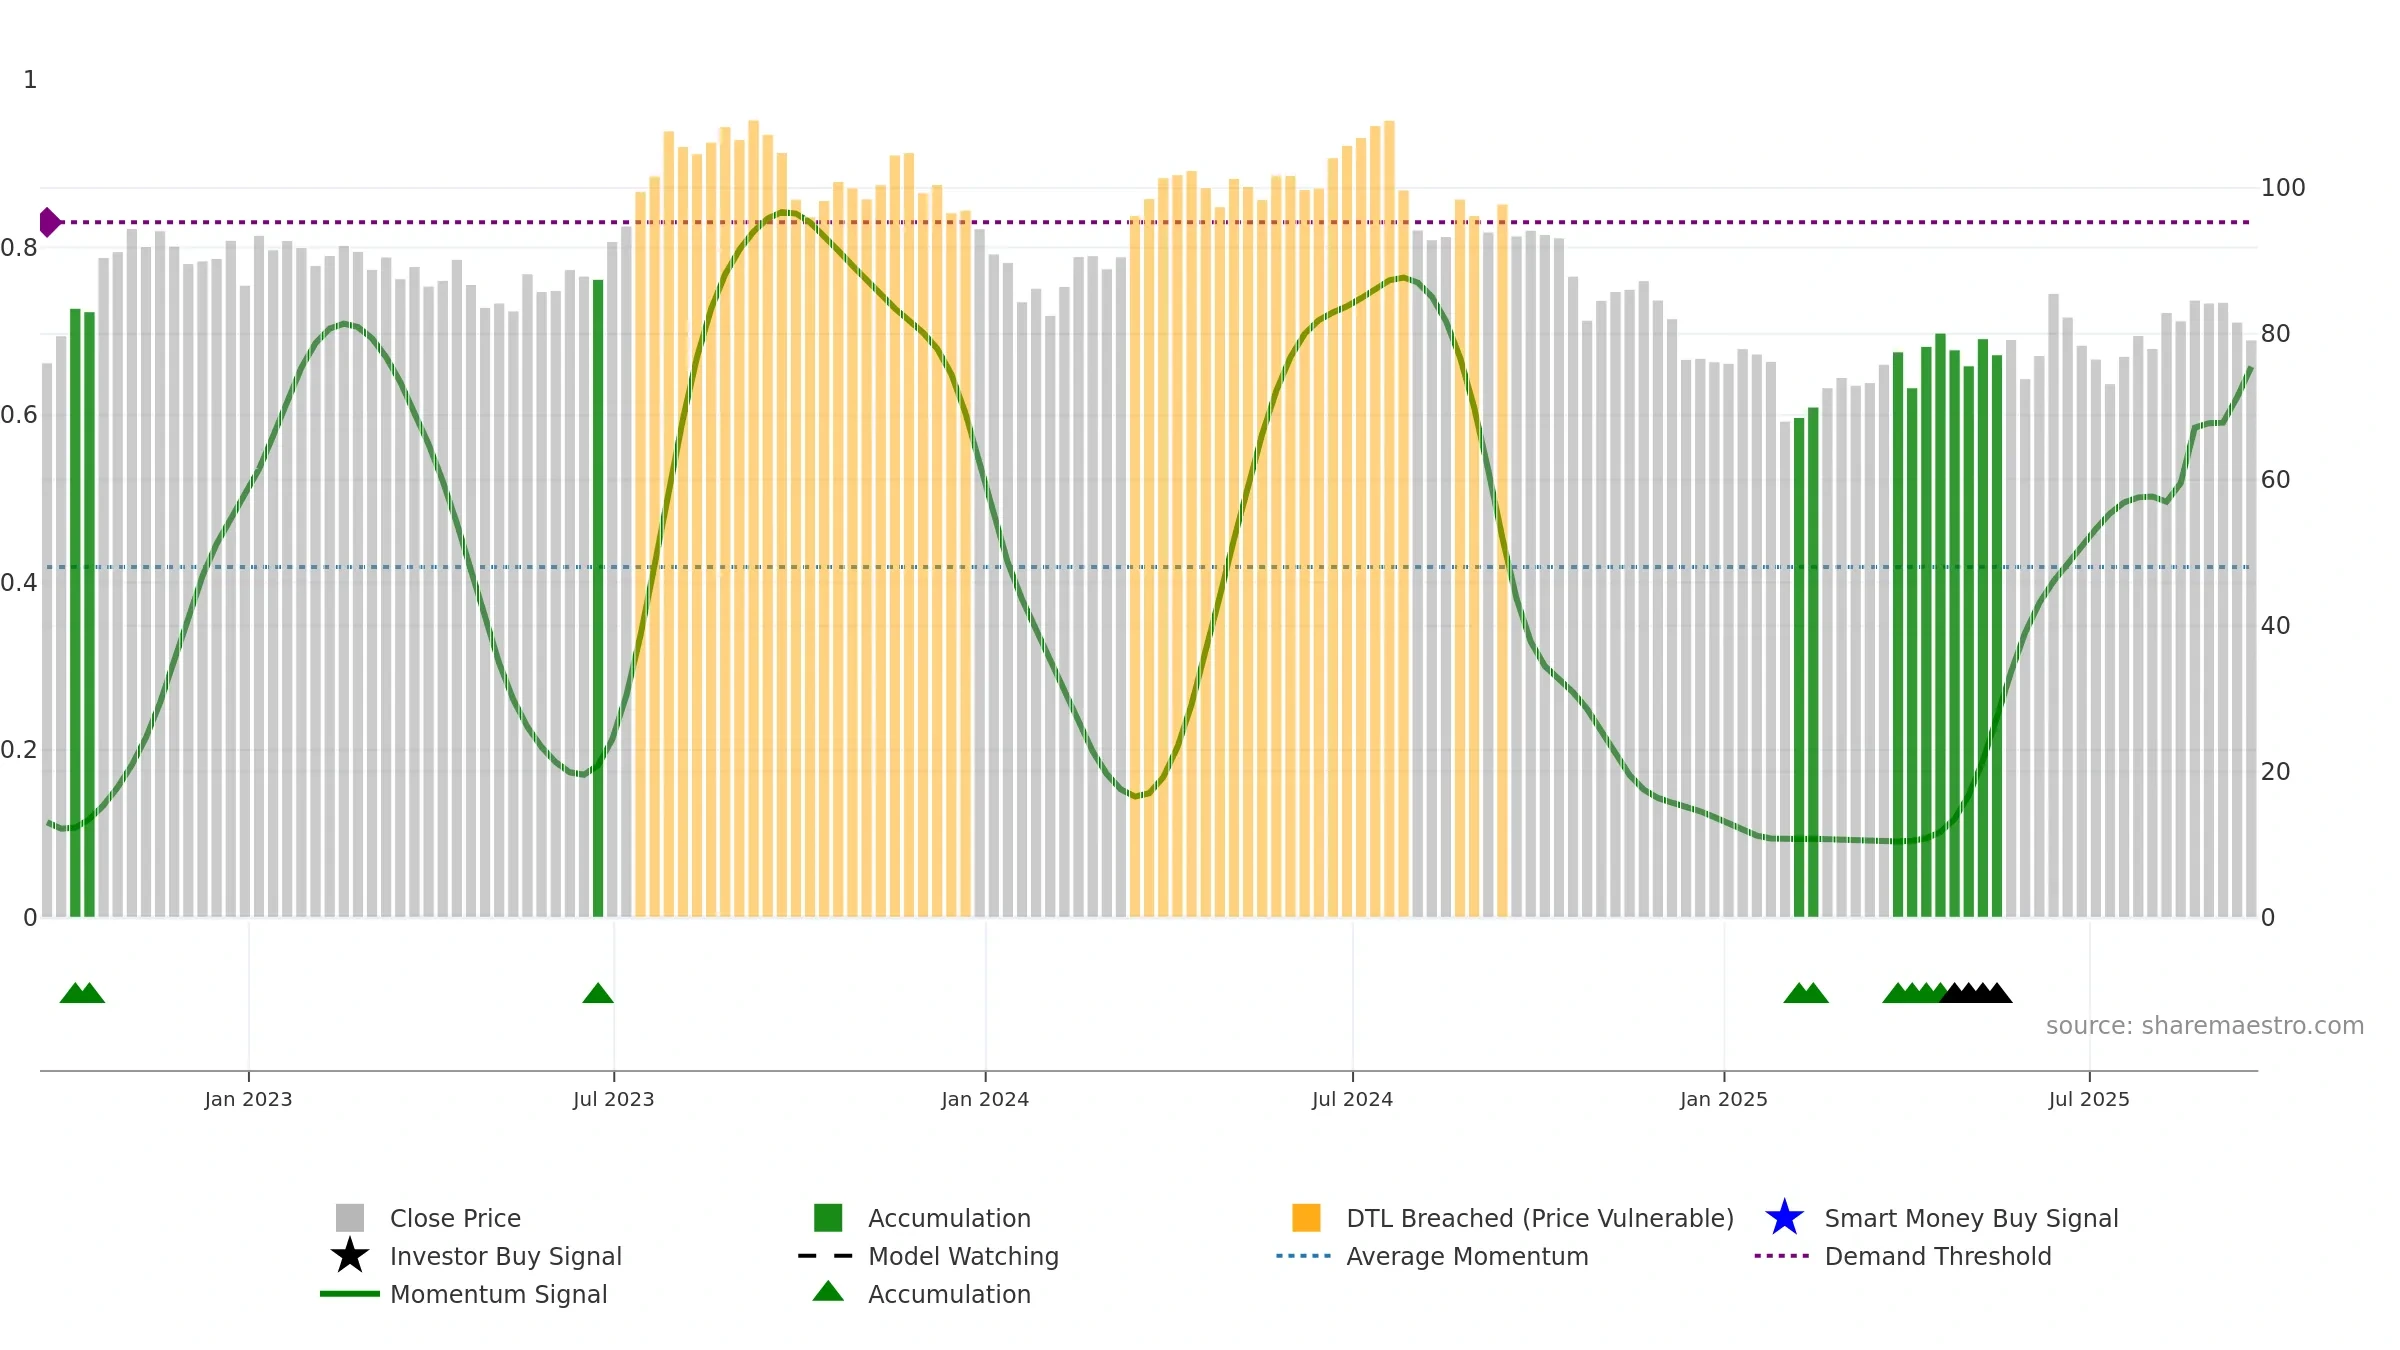The width and height of the screenshot is (2400, 1350).
Task: Click the Jul 2025 axis label
Action: [2089, 1100]
